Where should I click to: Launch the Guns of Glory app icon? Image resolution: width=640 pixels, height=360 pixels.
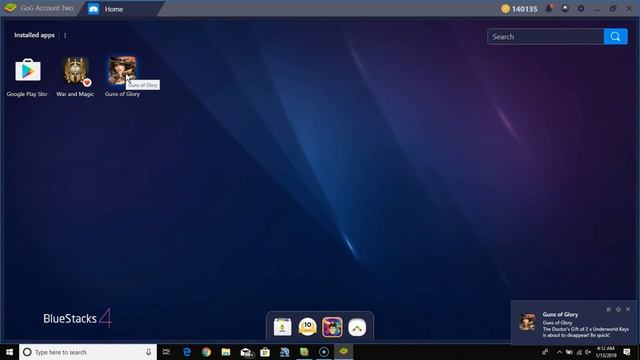tap(122, 70)
